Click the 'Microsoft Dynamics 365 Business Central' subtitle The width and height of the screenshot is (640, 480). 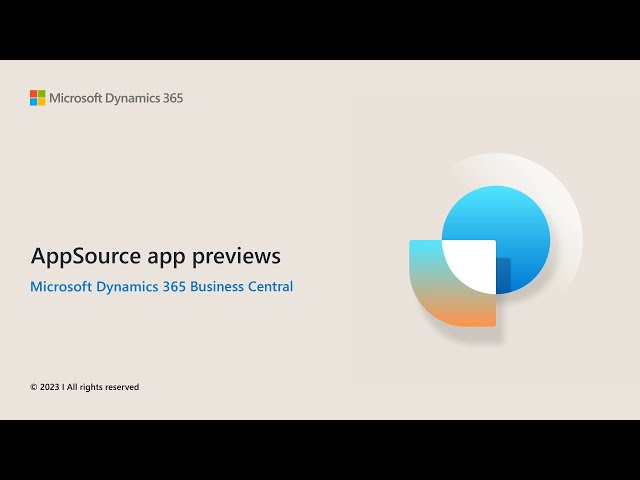tap(162, 287)
